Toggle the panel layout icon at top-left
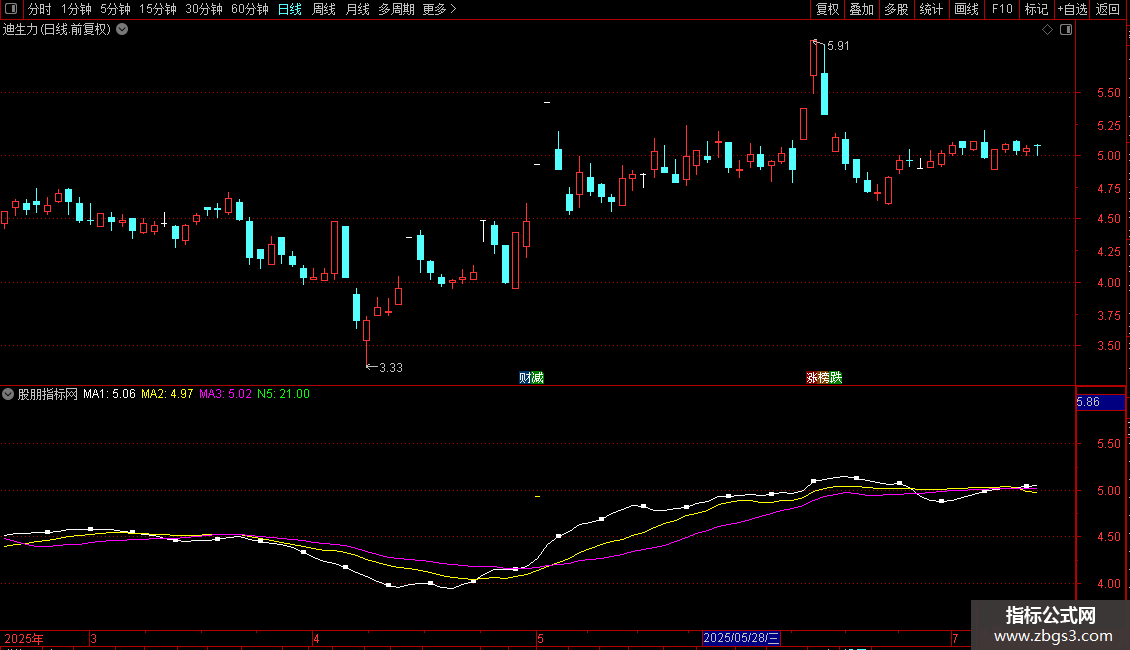Image resolution: width=1130 pixels, height=650 pixels. (x=11, y=9)
